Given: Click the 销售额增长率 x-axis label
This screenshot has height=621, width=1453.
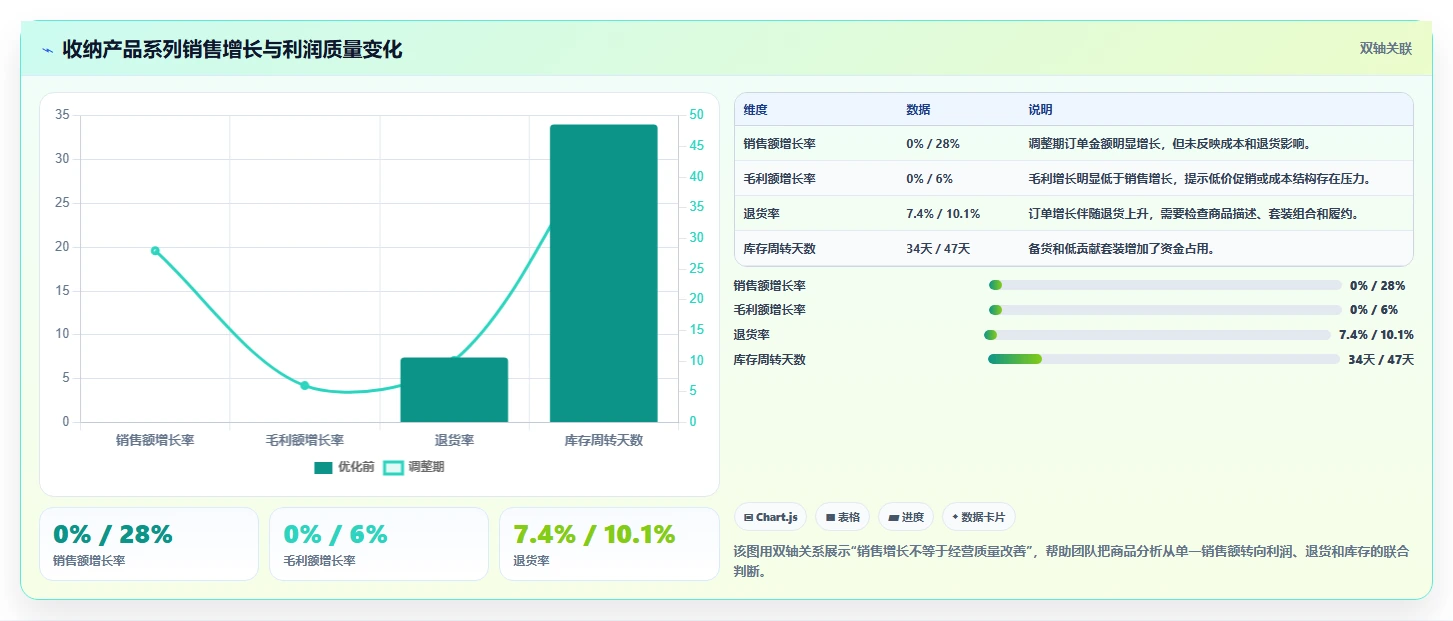Looking at the screenshot, I should point(155,440).
